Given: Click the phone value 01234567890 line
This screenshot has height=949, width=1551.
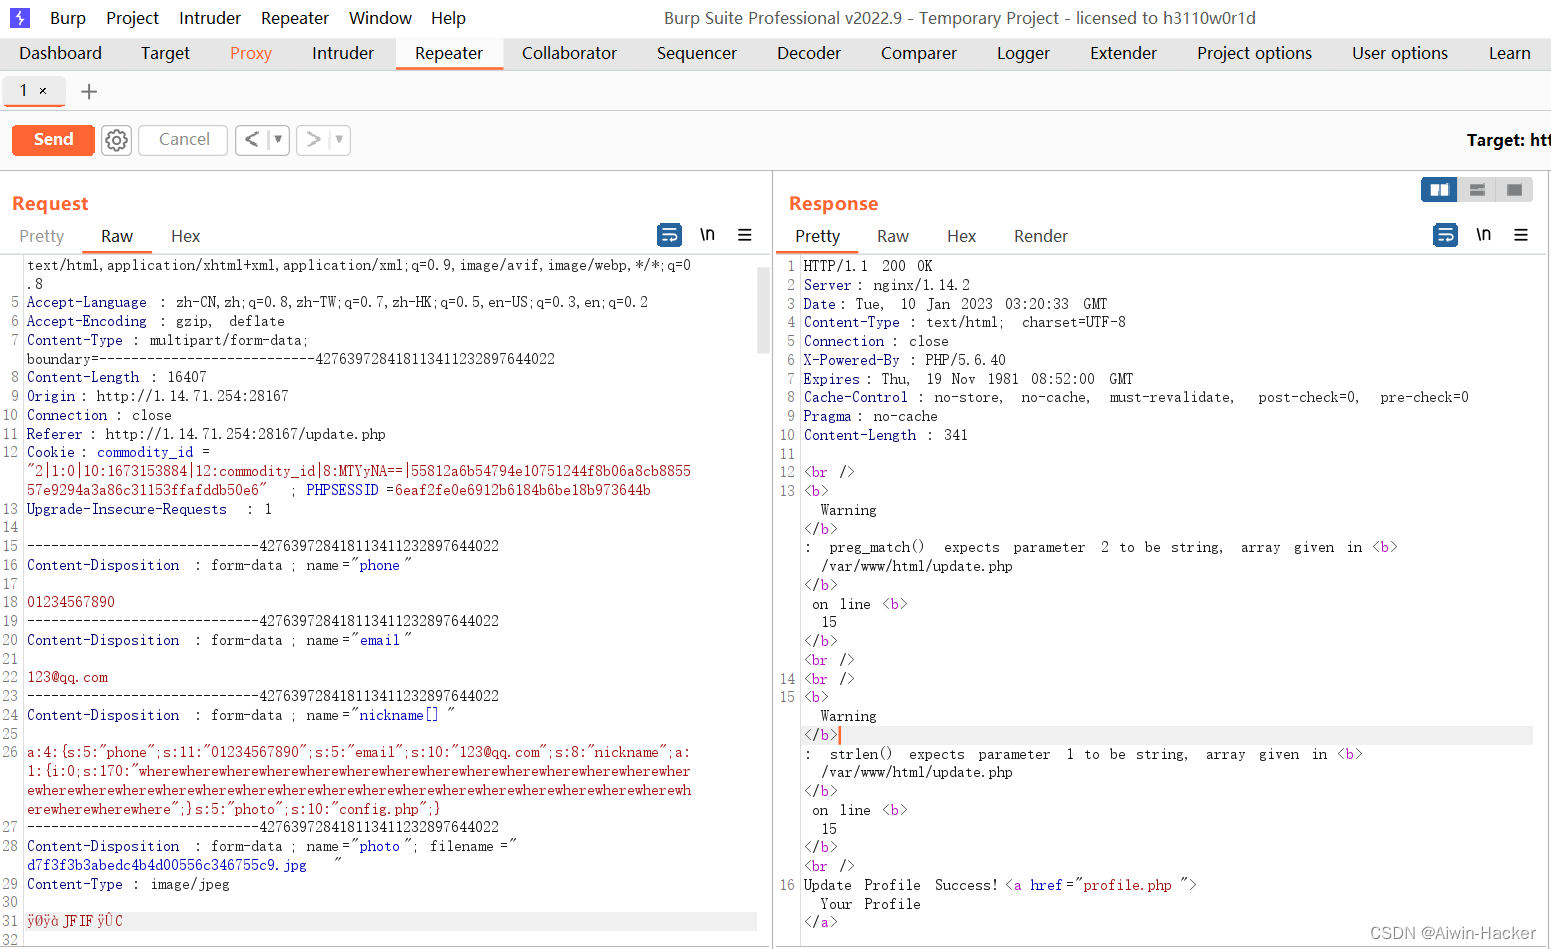Looking at the screenshot, I should tap(71, 603).
